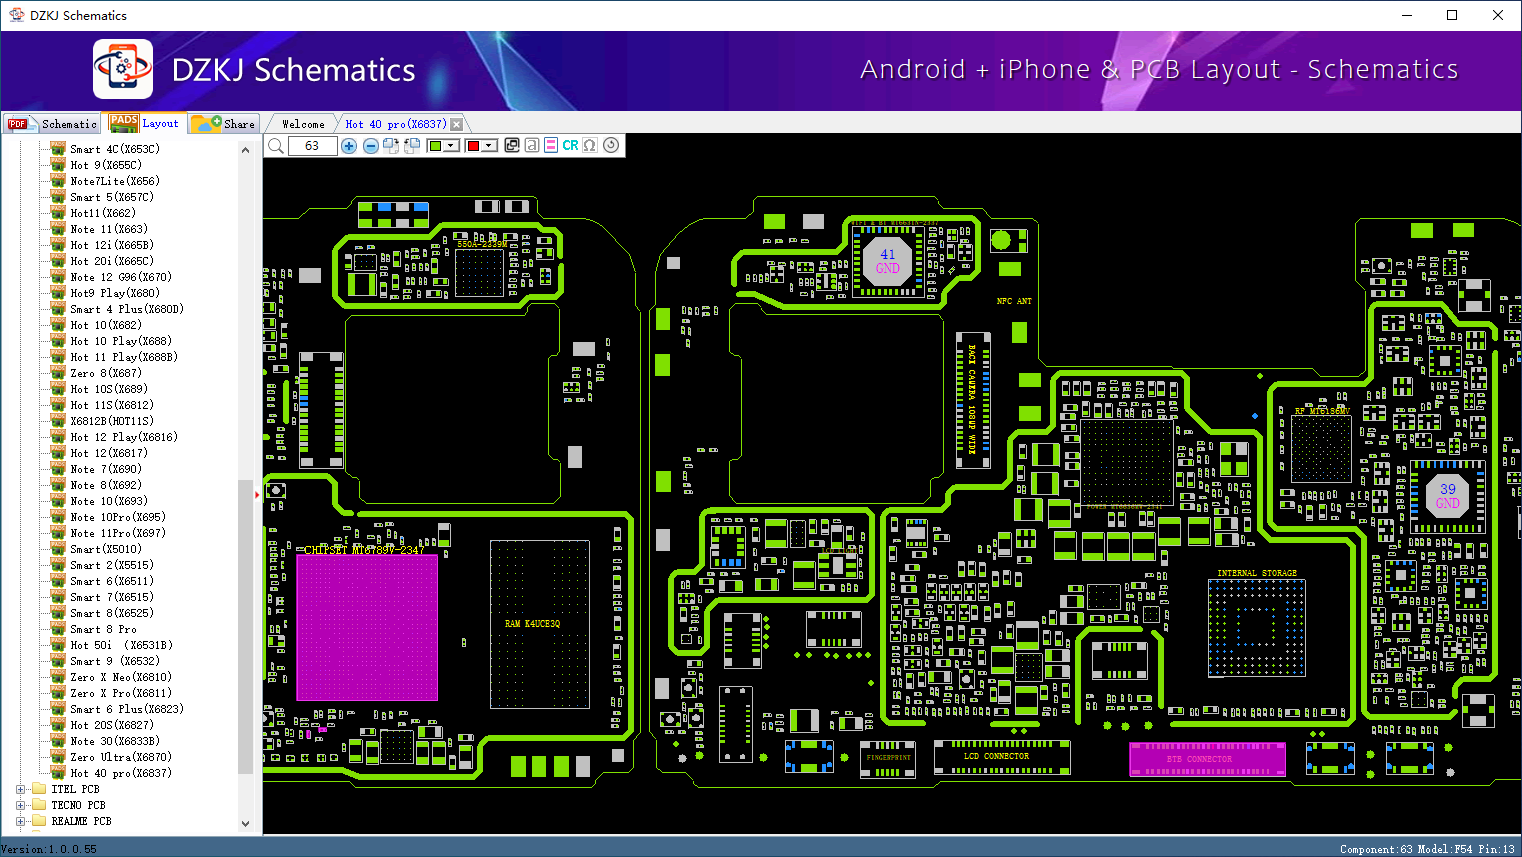Open Smart 8 Pro layout

coord(103,629)
